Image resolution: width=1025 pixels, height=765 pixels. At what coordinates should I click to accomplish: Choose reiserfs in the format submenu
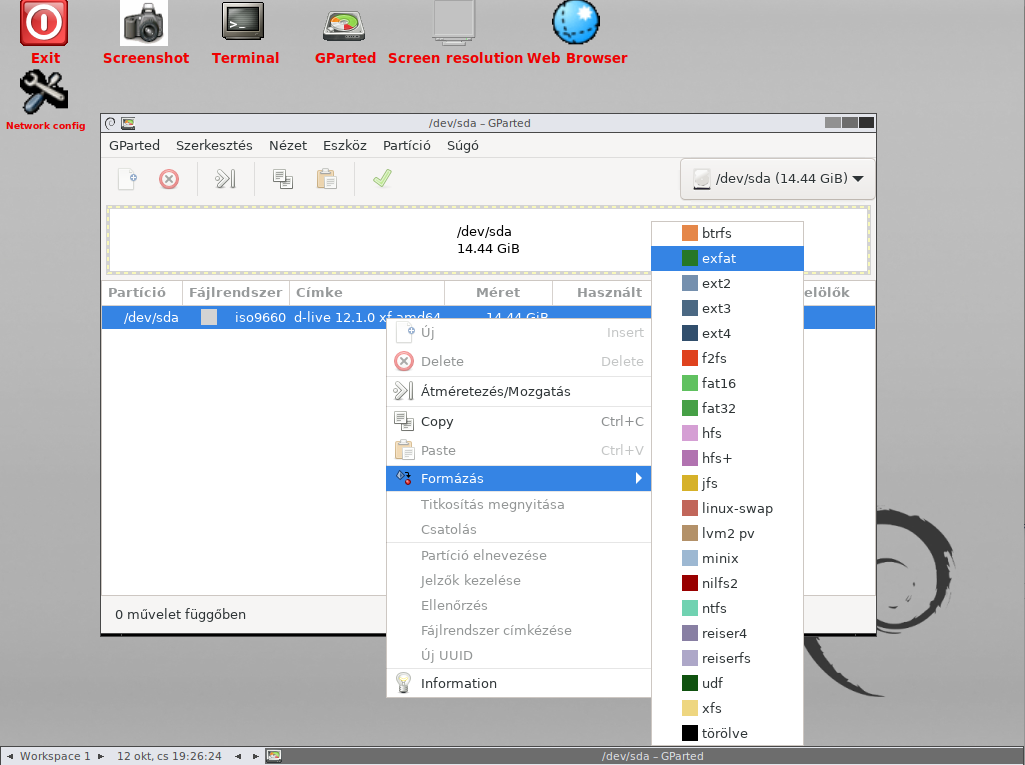point(727,658)
